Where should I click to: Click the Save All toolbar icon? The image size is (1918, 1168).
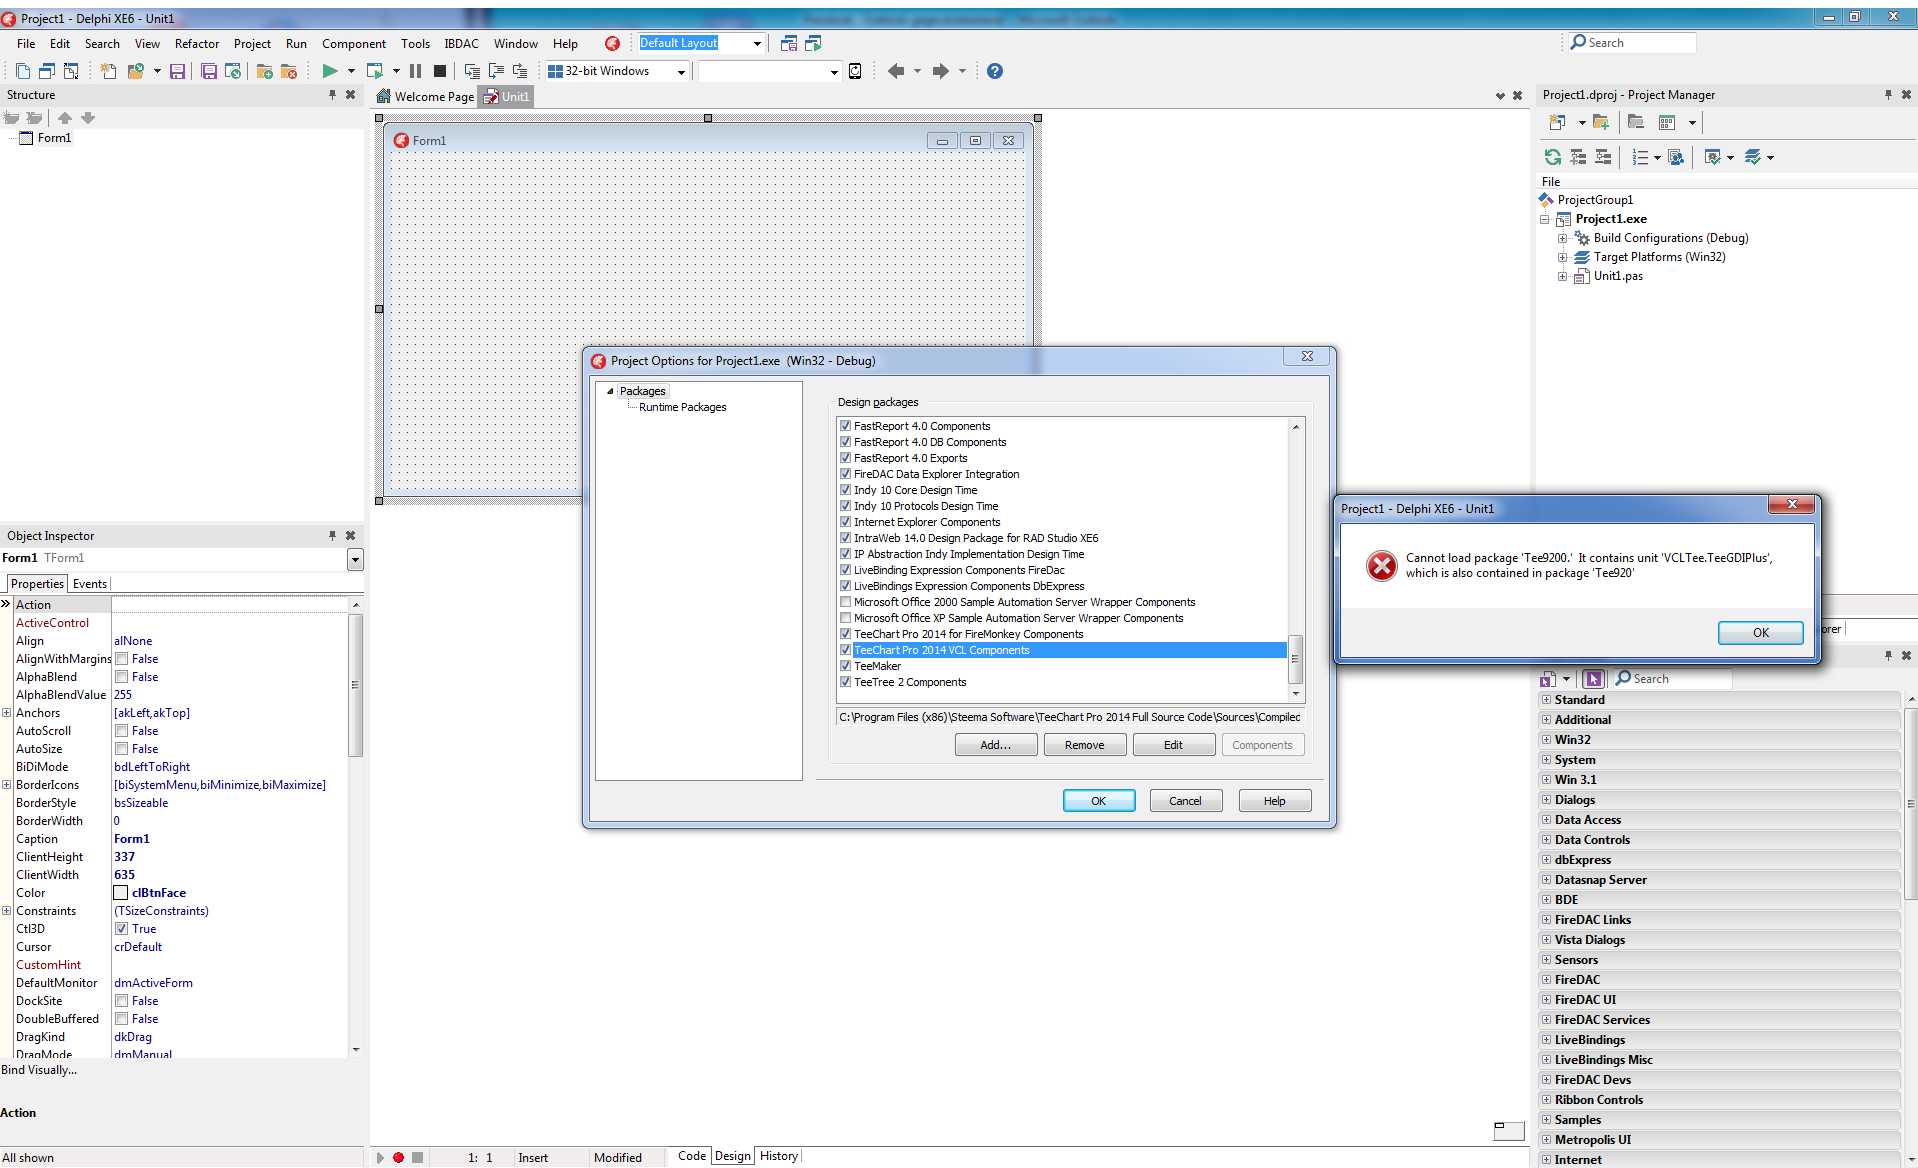pos(208,71)
